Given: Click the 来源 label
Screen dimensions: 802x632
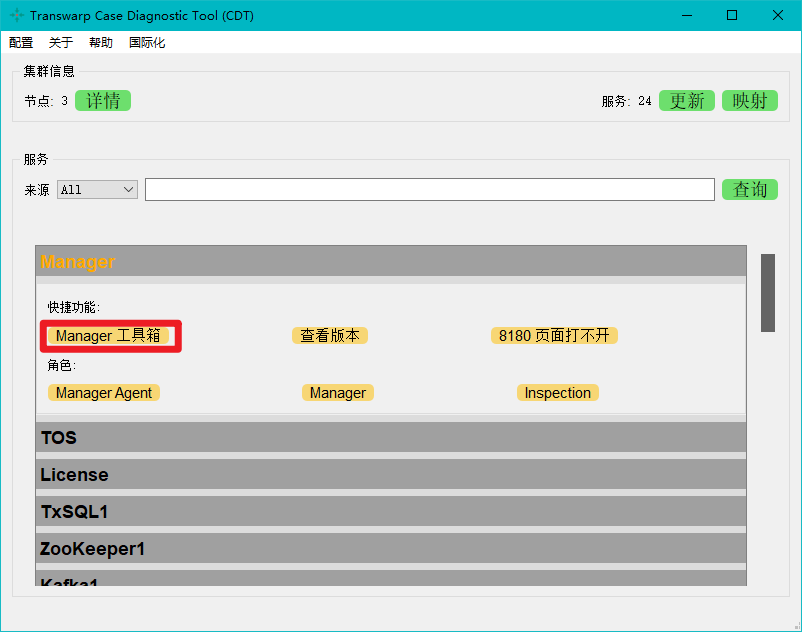Looking at the screenshot, I should coord(37,190).
